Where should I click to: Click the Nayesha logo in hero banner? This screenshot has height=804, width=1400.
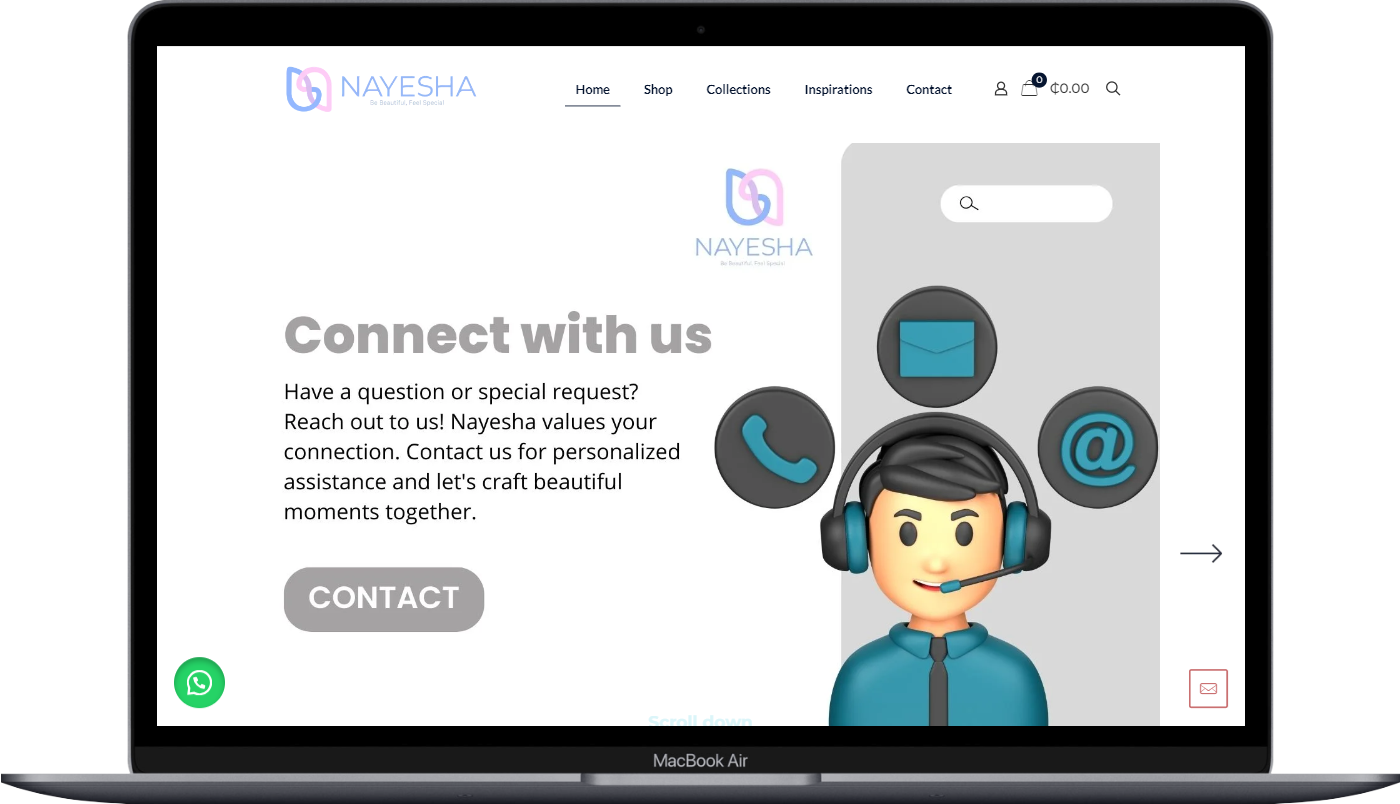tap(754, 217)
